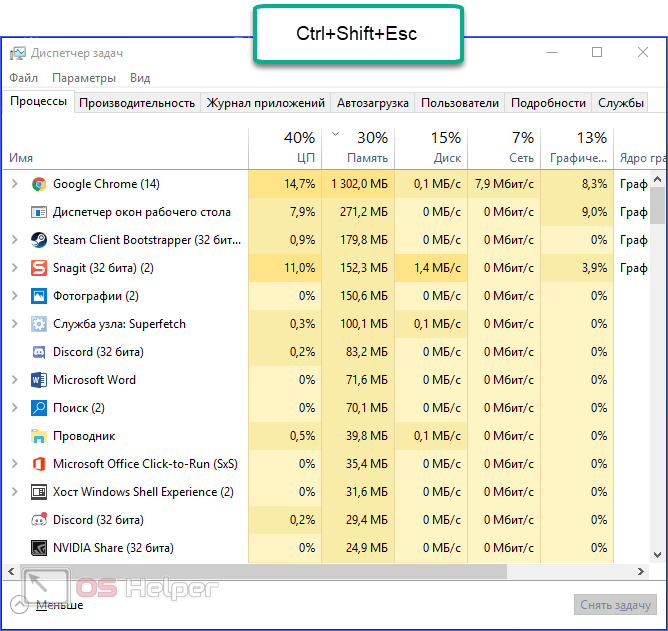Click the Меньше details link

pos(60,605)
